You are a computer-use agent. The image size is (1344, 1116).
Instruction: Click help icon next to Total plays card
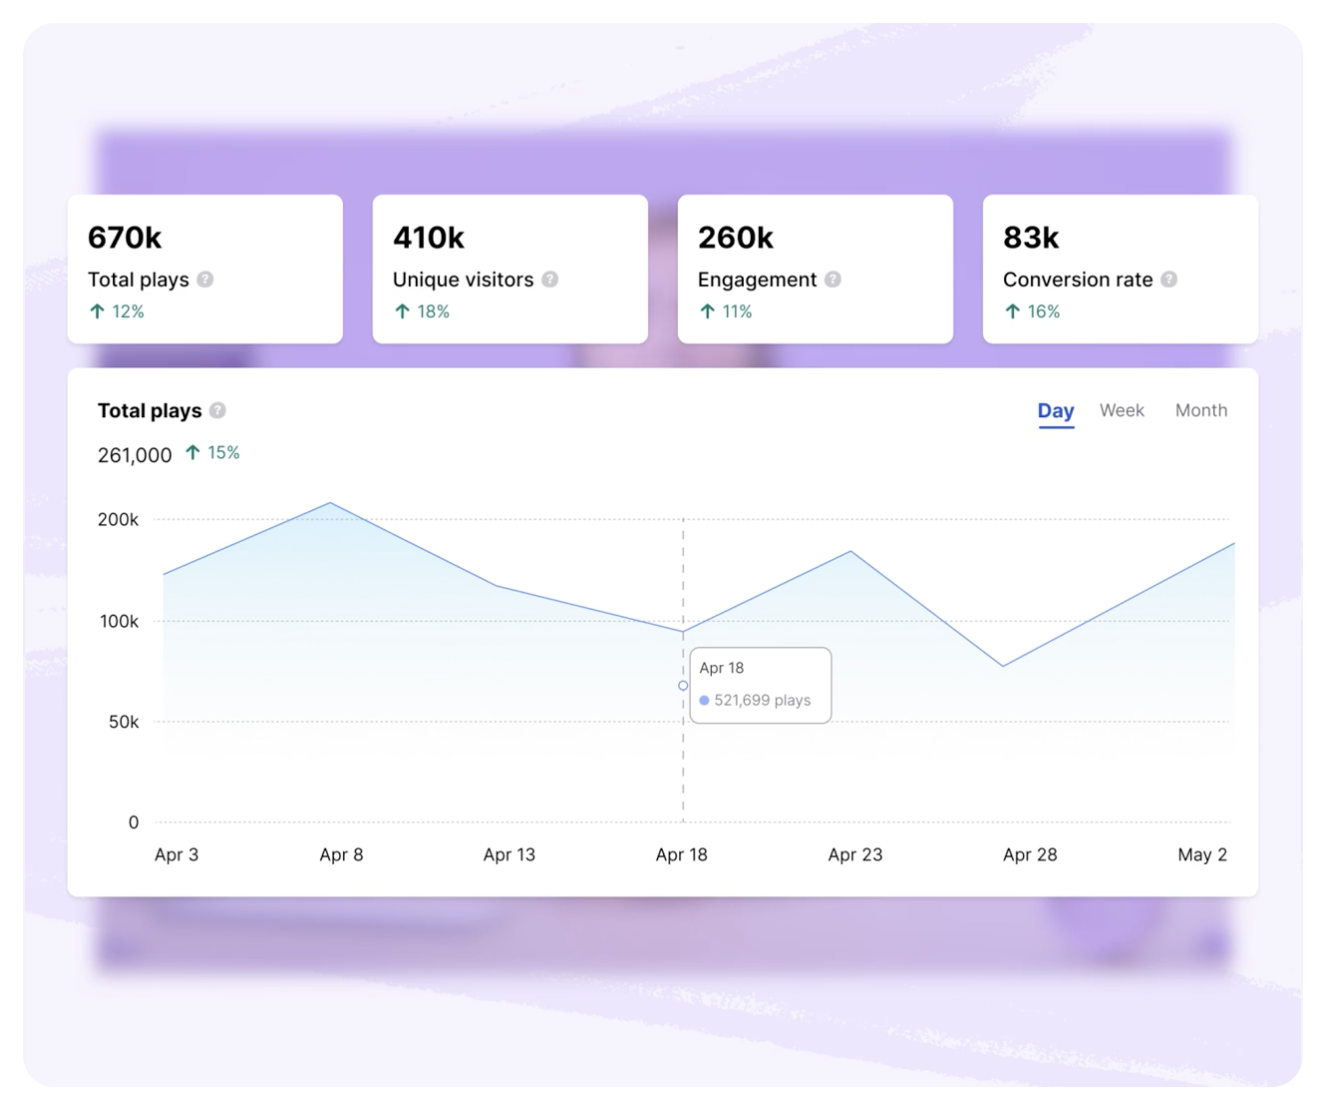click(205, 280)
